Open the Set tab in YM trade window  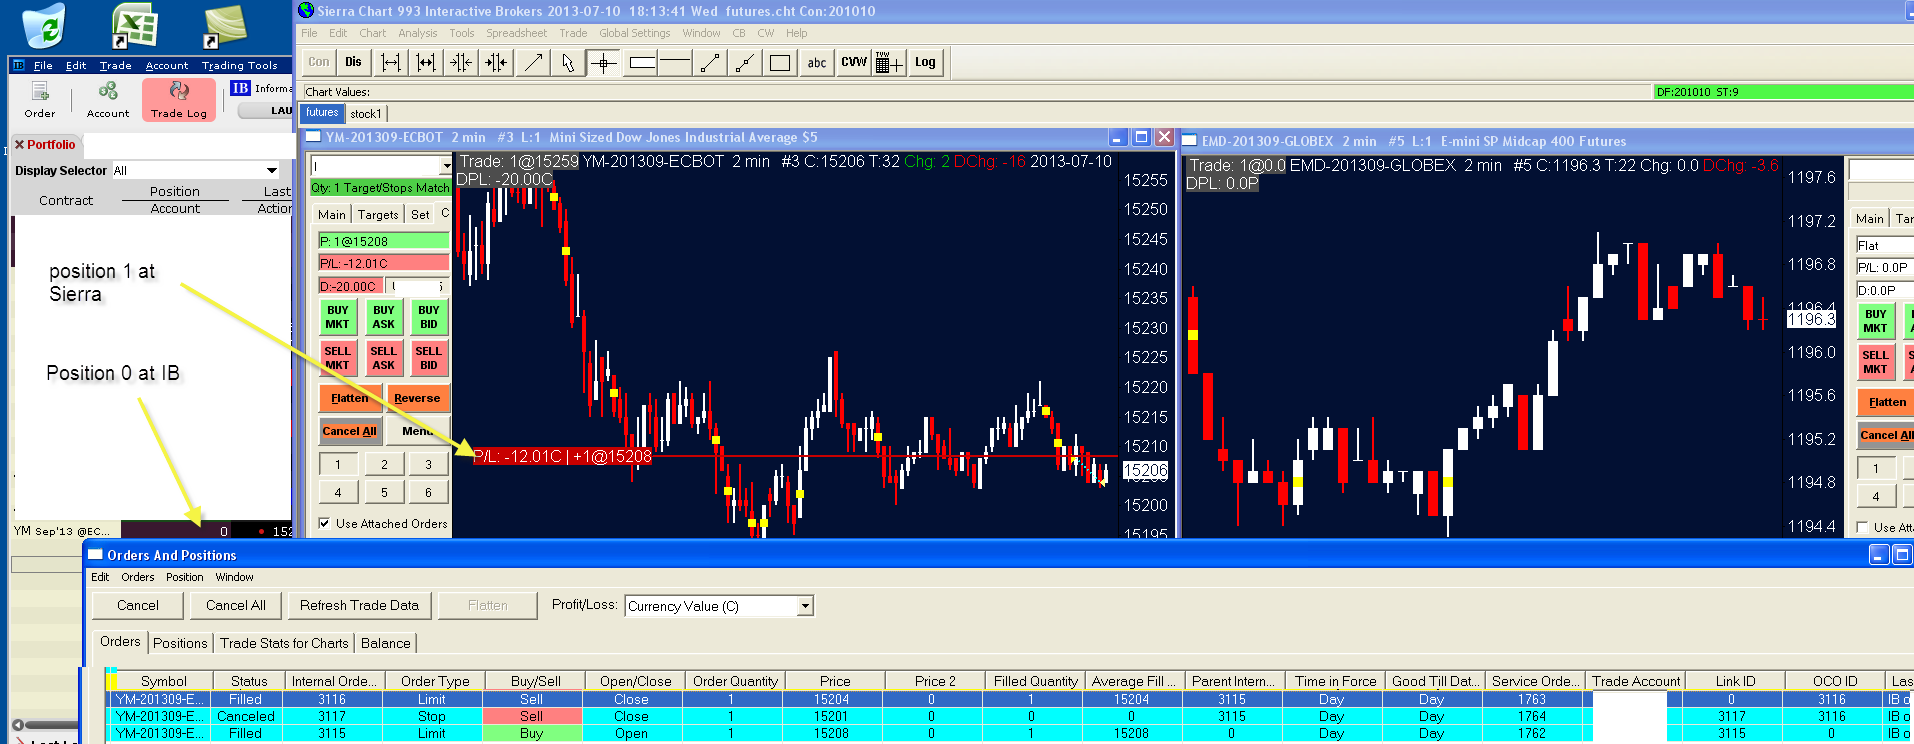420,215
